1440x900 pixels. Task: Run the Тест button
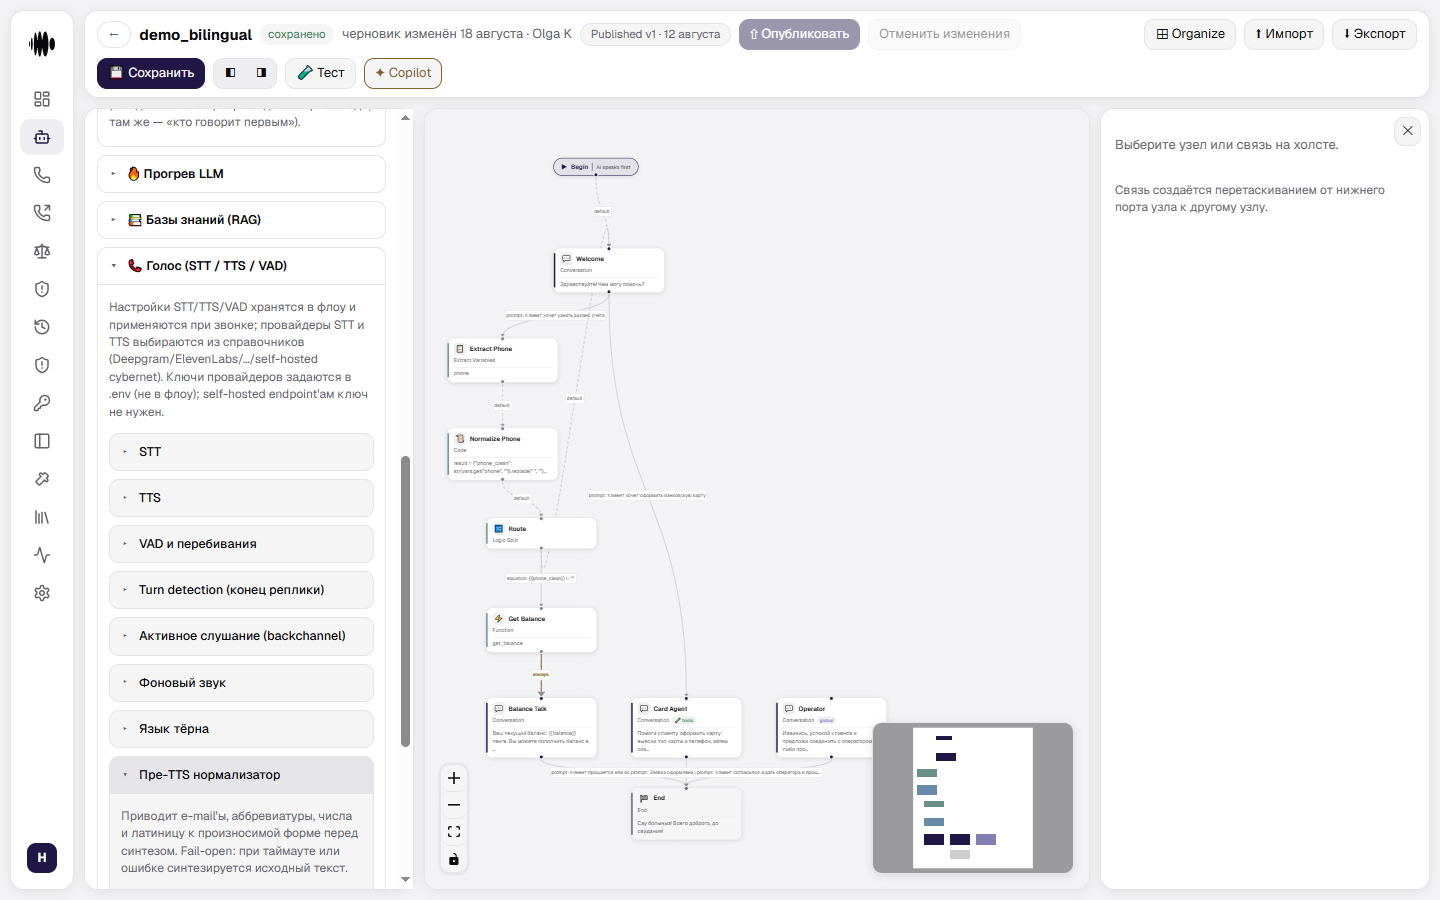tap(321, 73)
